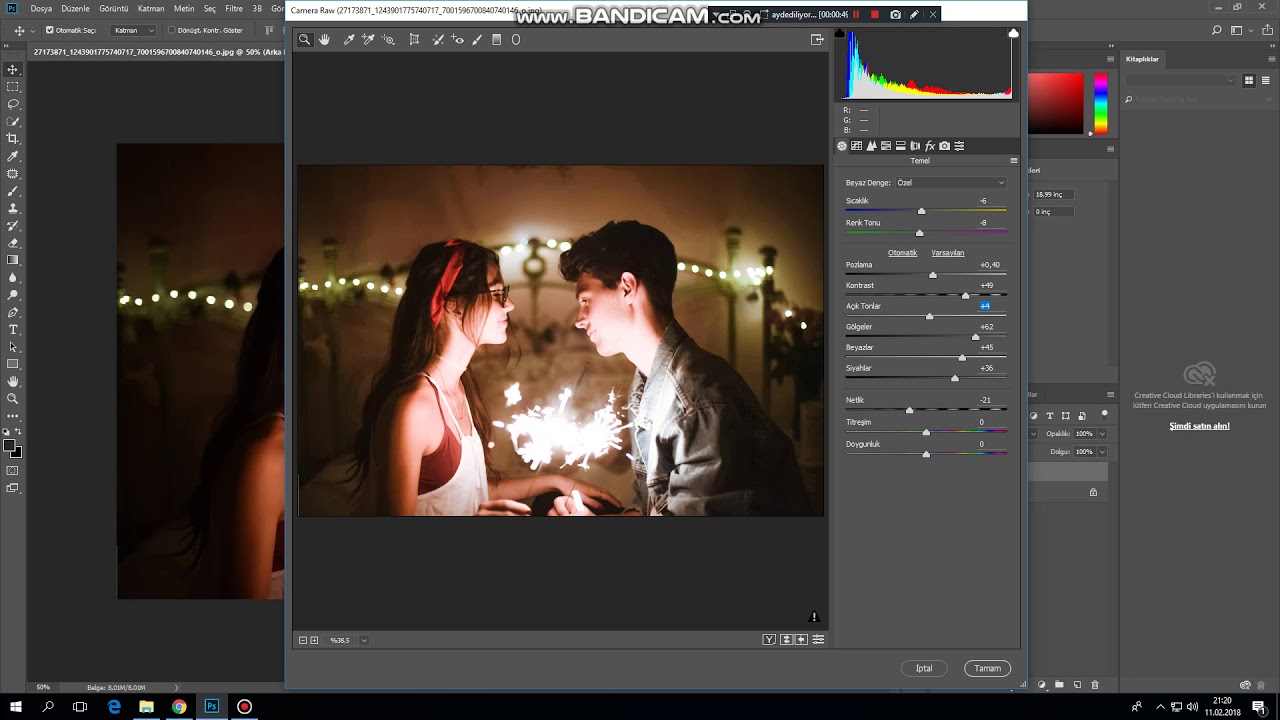Open the Presets panel tab
This screenshot has width=1280, height=720.
959,146
